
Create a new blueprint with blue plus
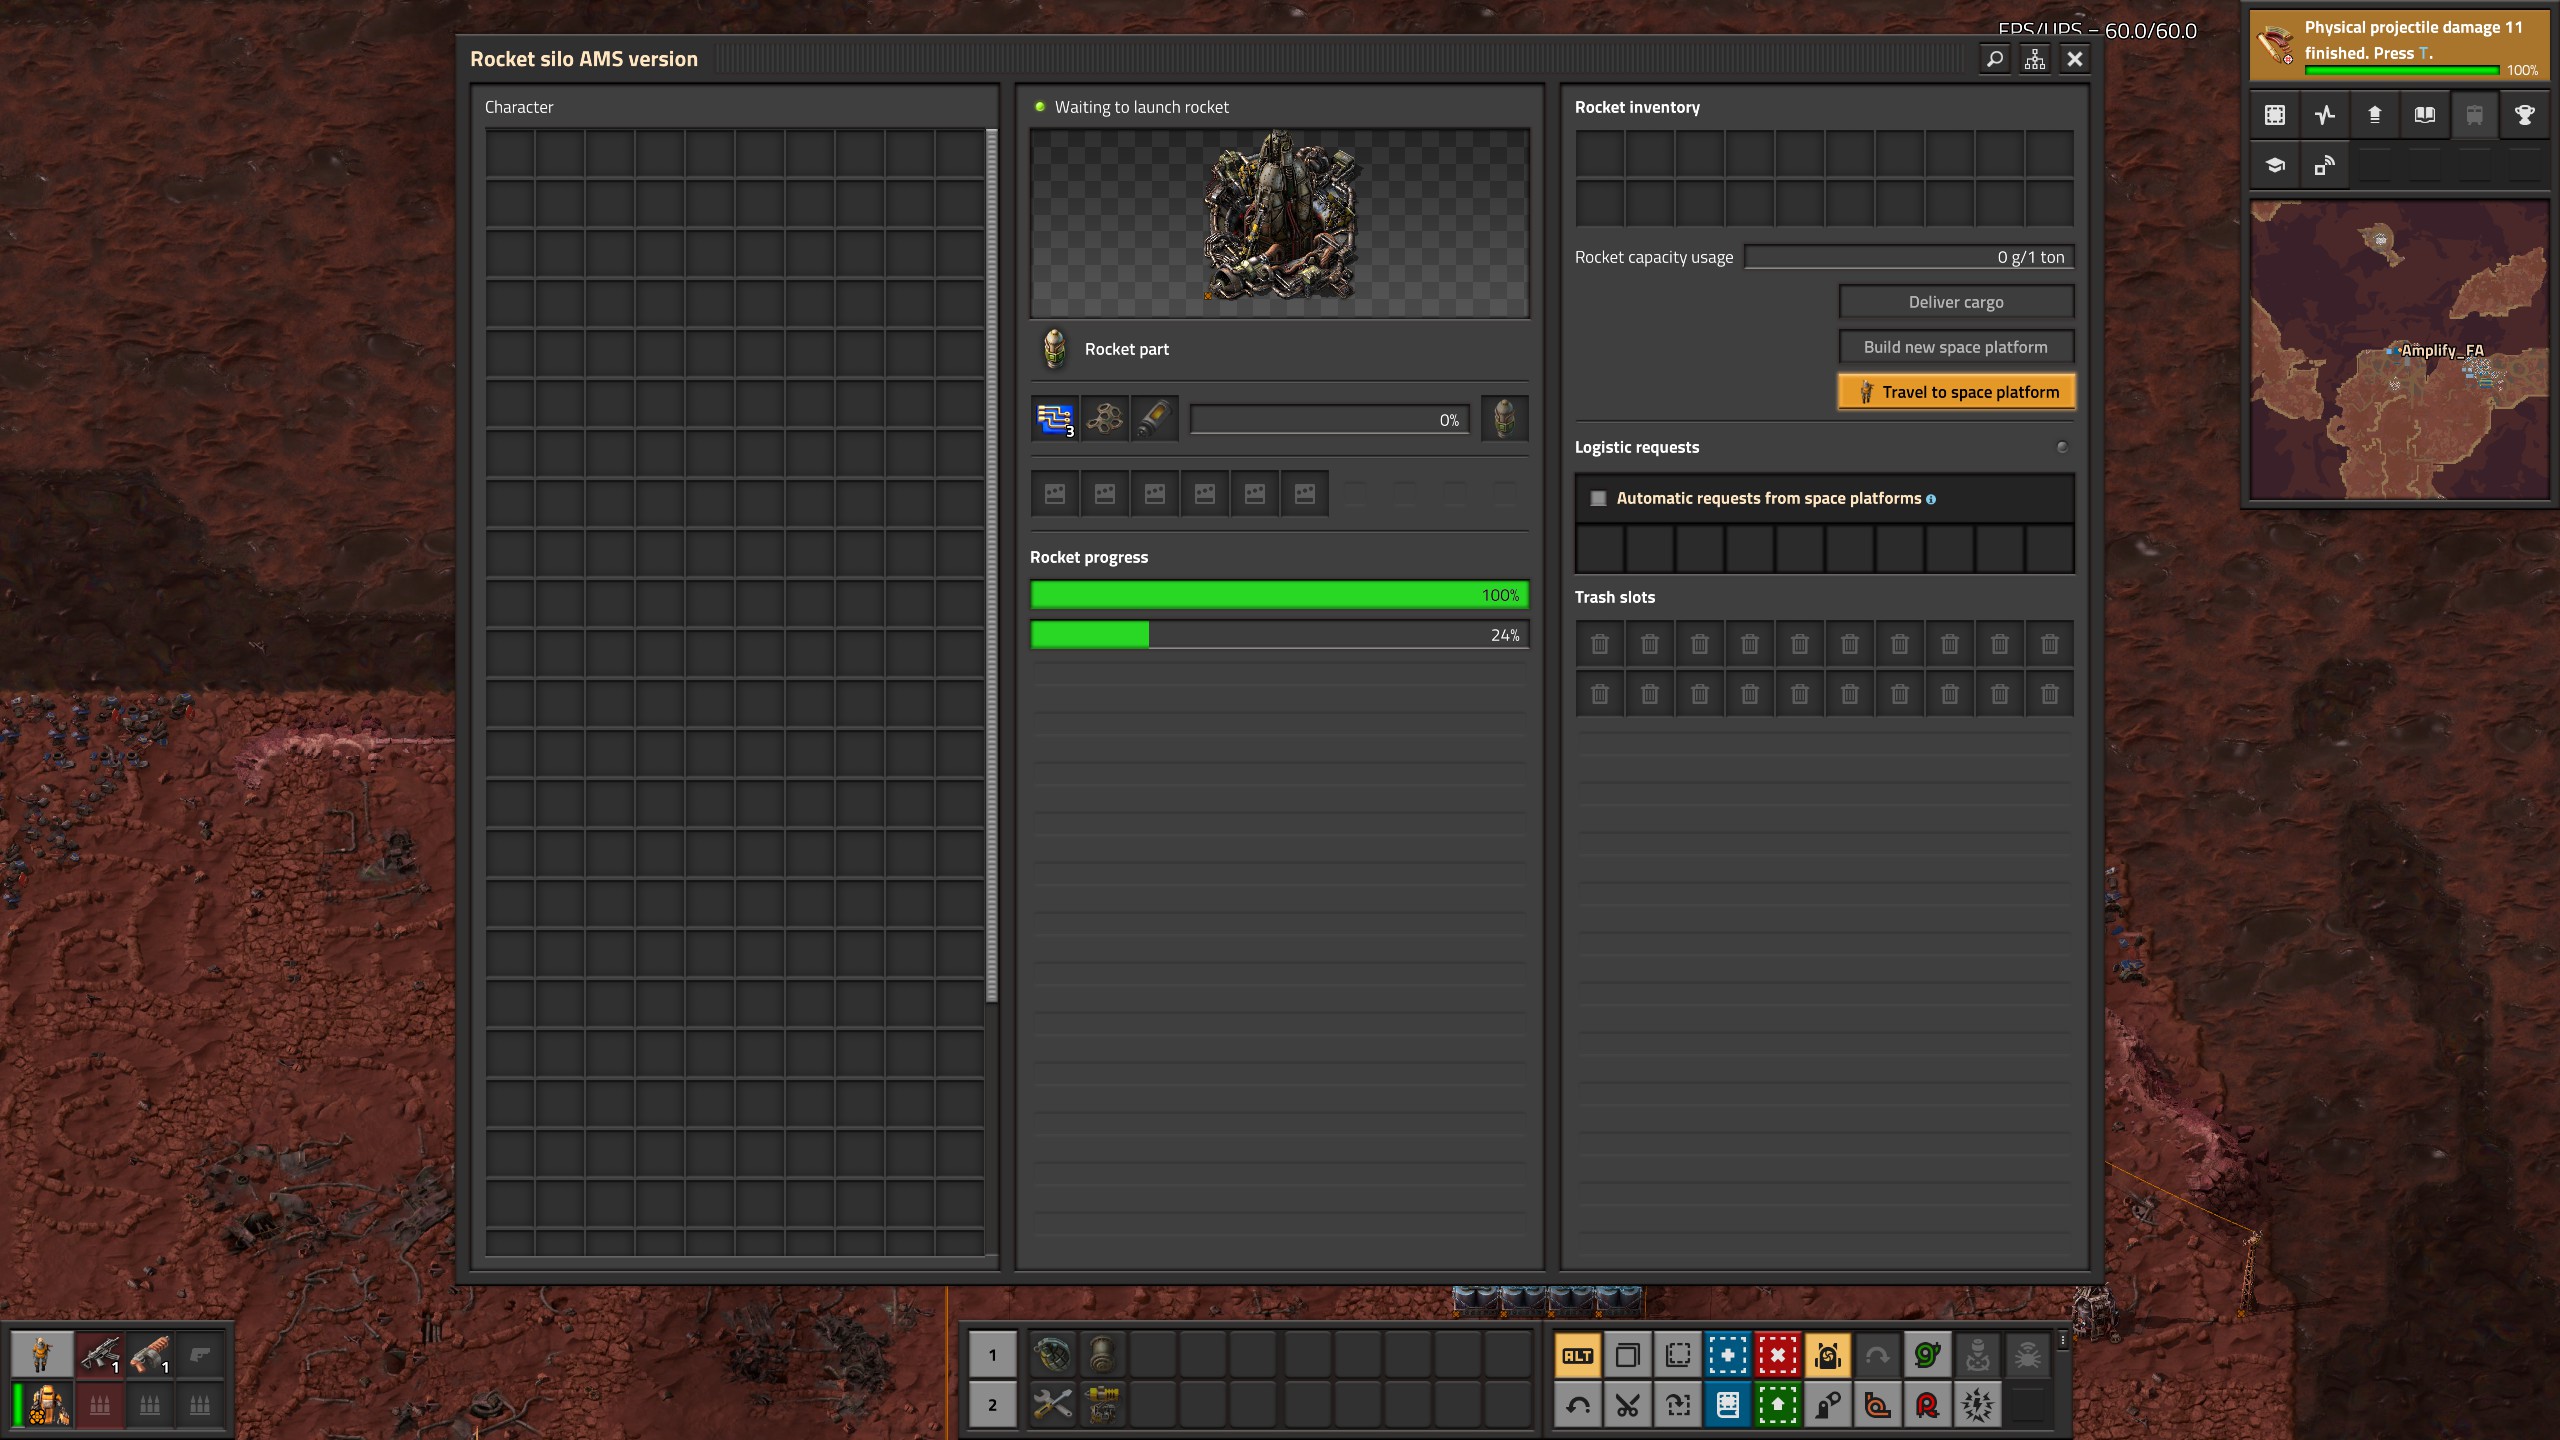point(1728,1355)
